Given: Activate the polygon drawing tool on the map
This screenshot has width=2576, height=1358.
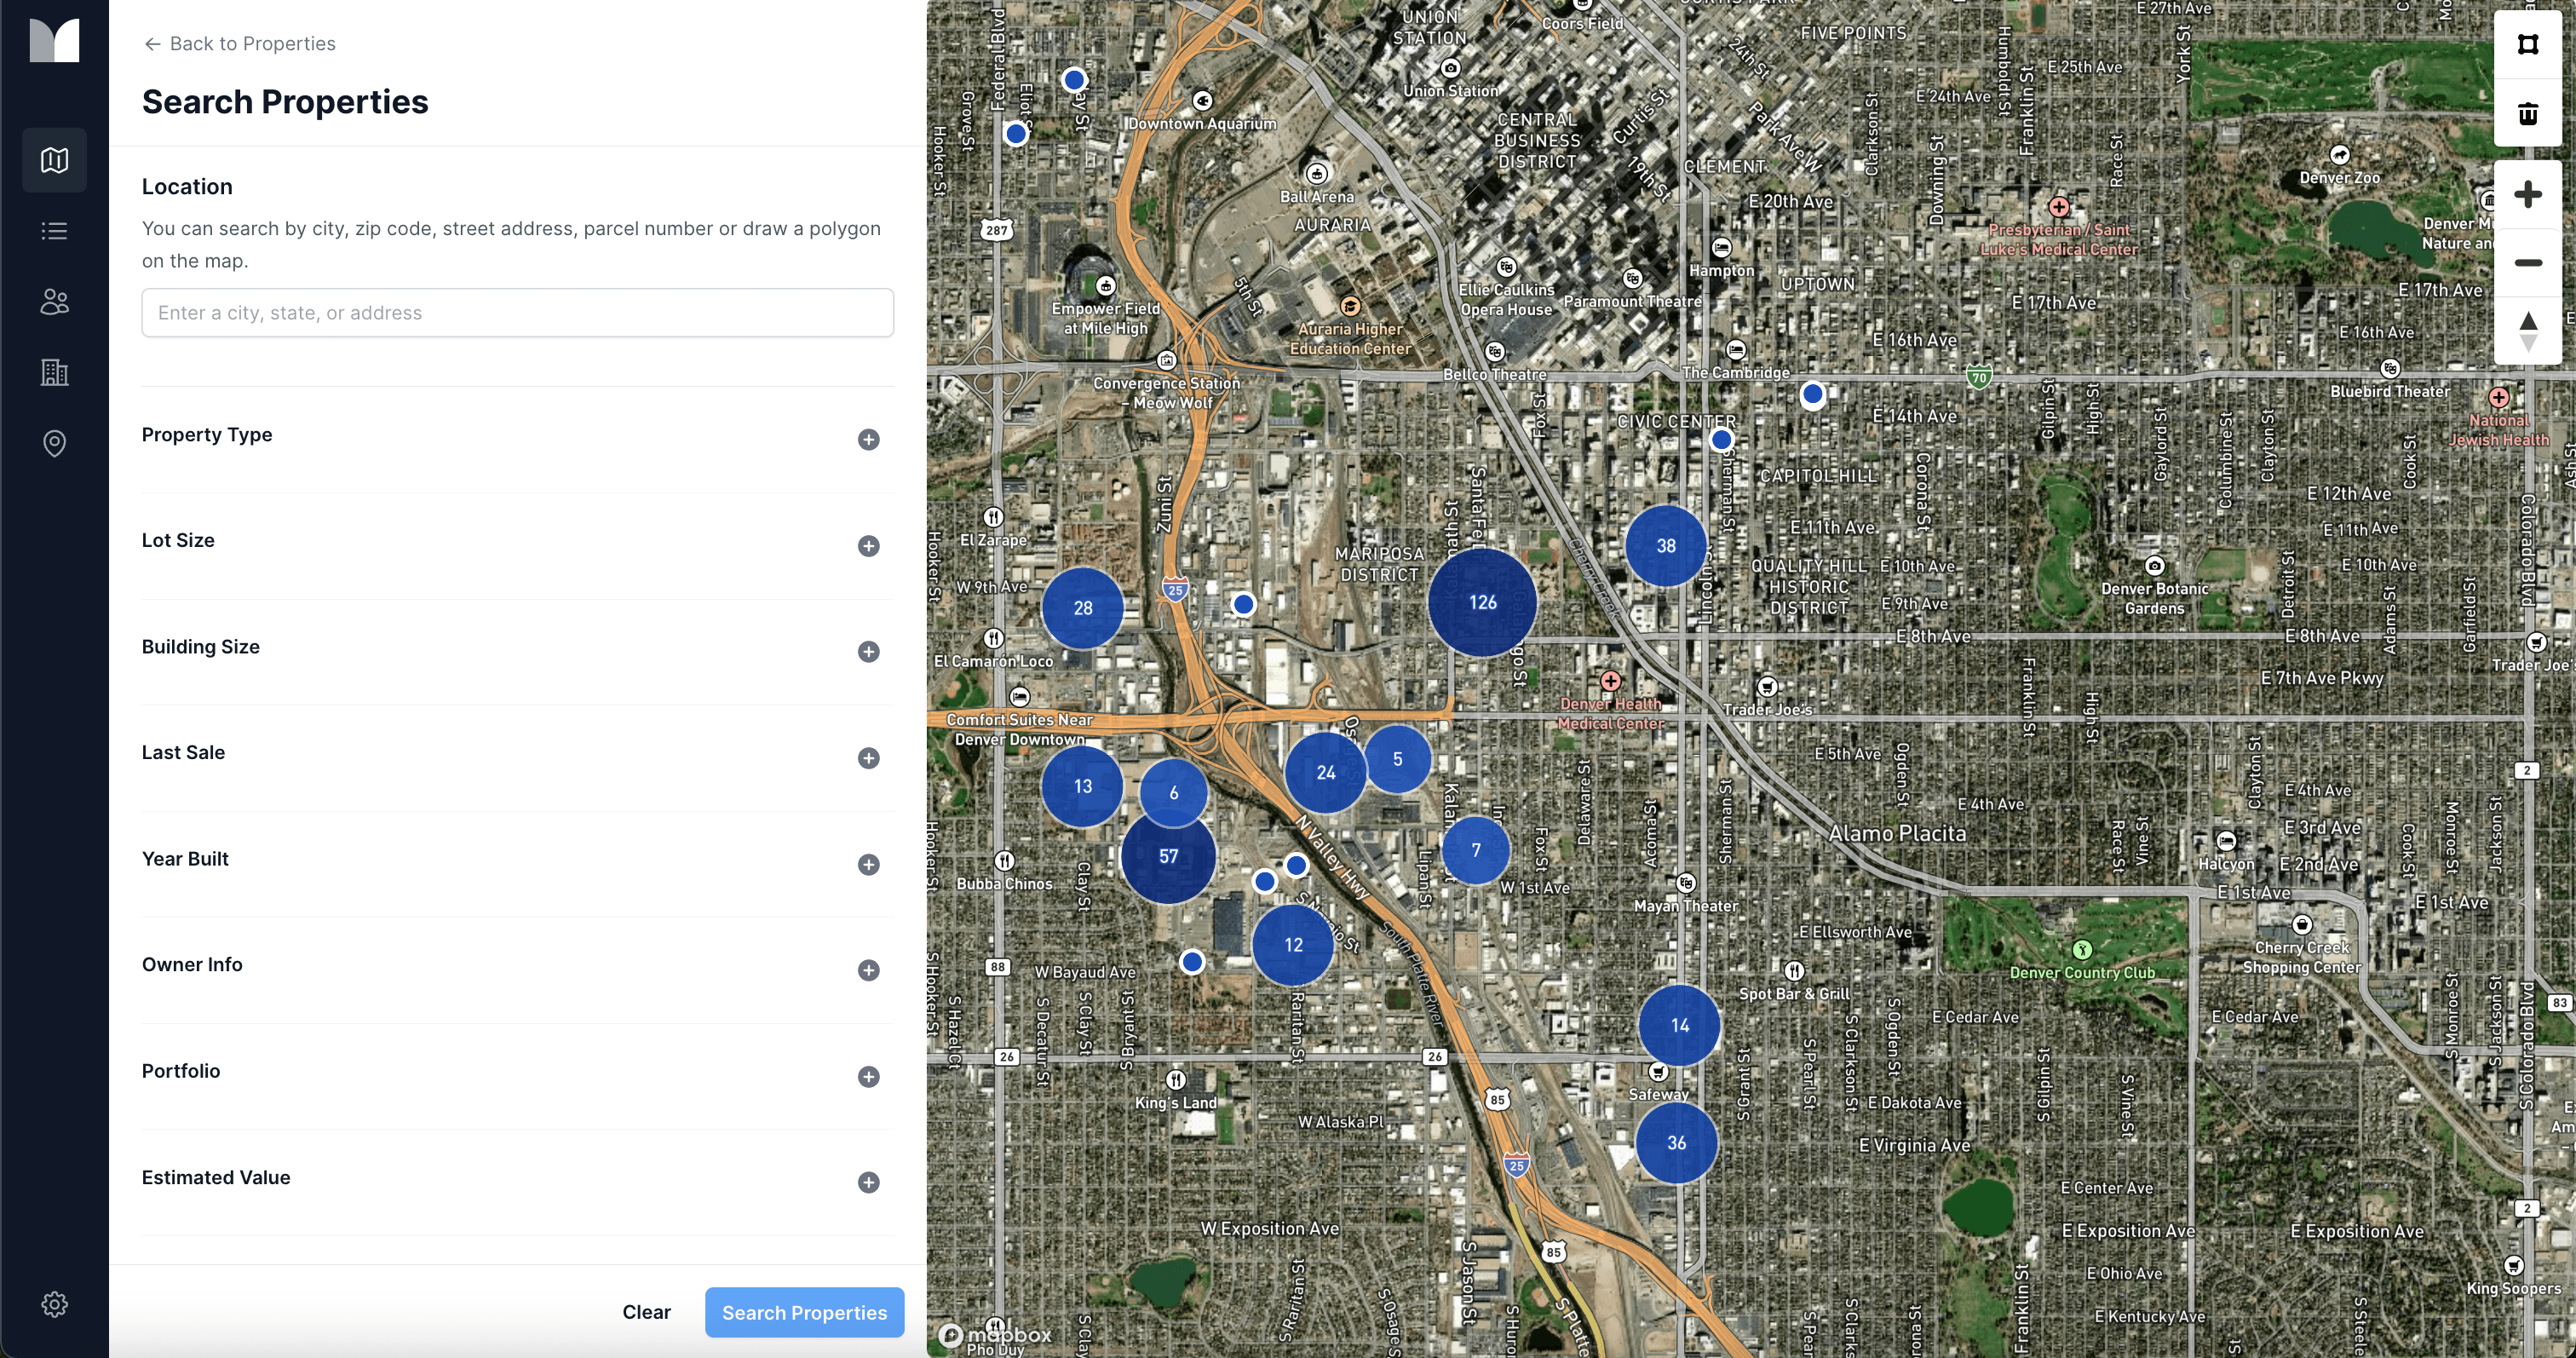Looking at the screenshot, I should [x=2528, y=44].
